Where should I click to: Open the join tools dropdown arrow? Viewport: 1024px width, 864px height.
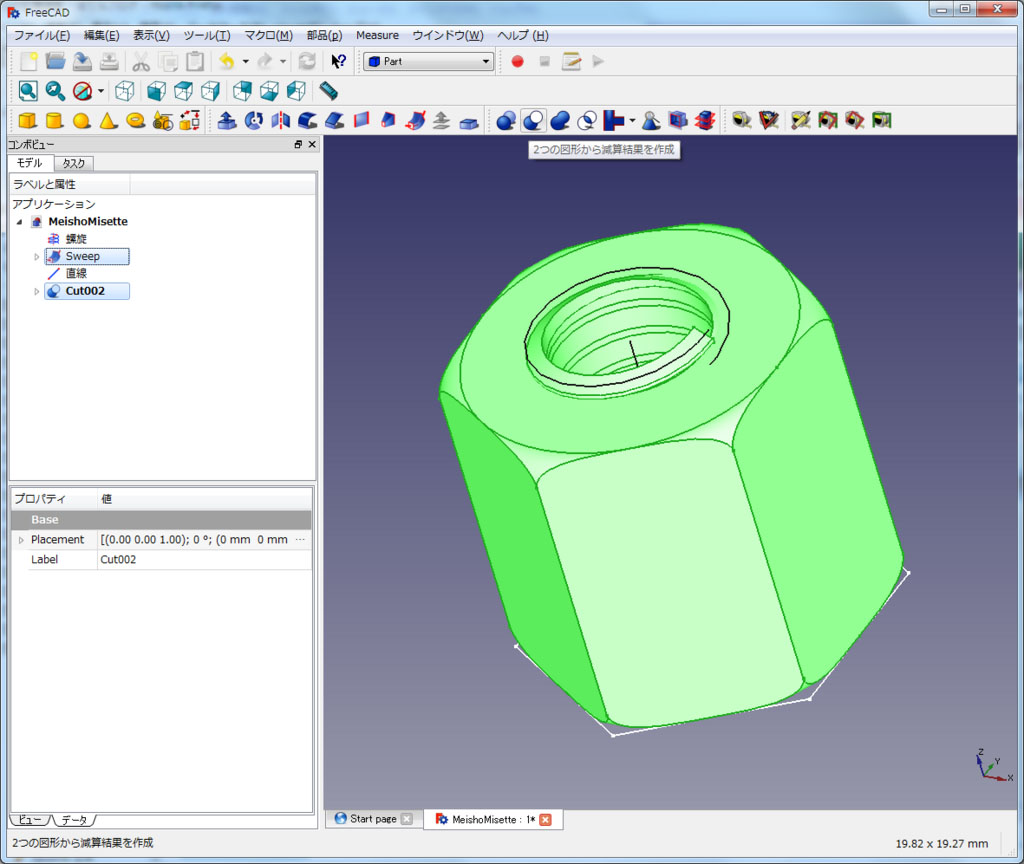click(x=632, y=120)
